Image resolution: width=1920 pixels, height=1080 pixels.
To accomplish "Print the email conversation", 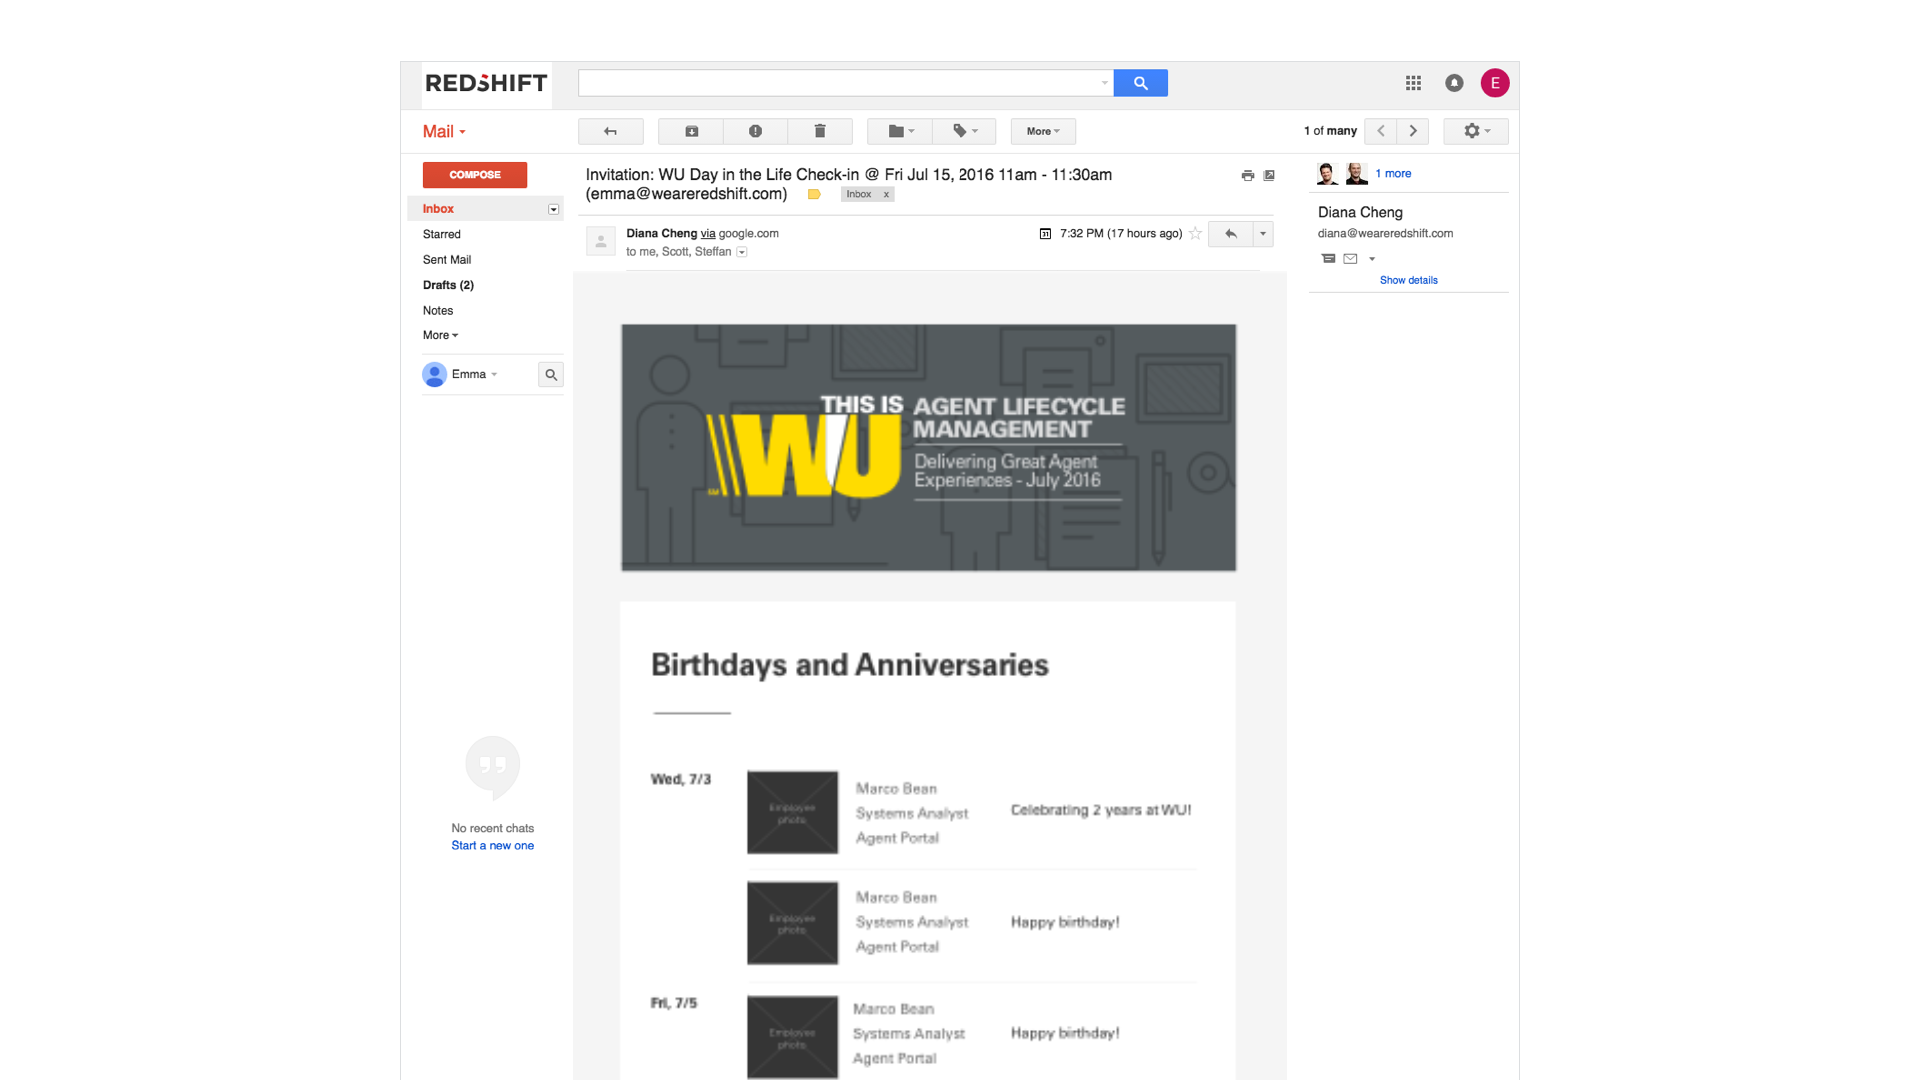I will tap(1247, 175).
